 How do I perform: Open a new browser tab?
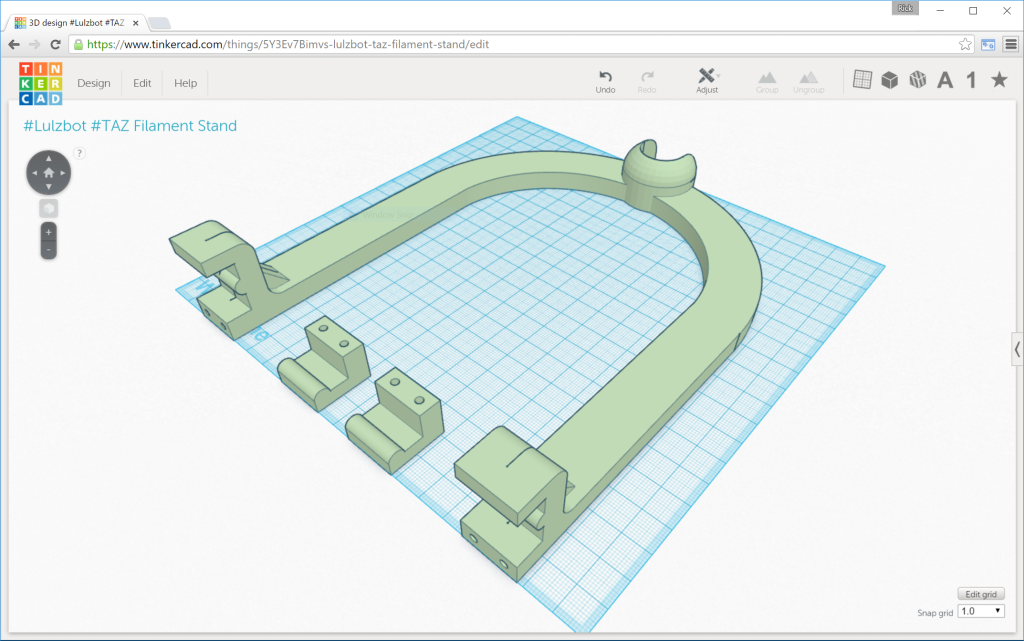pos(160,23)
